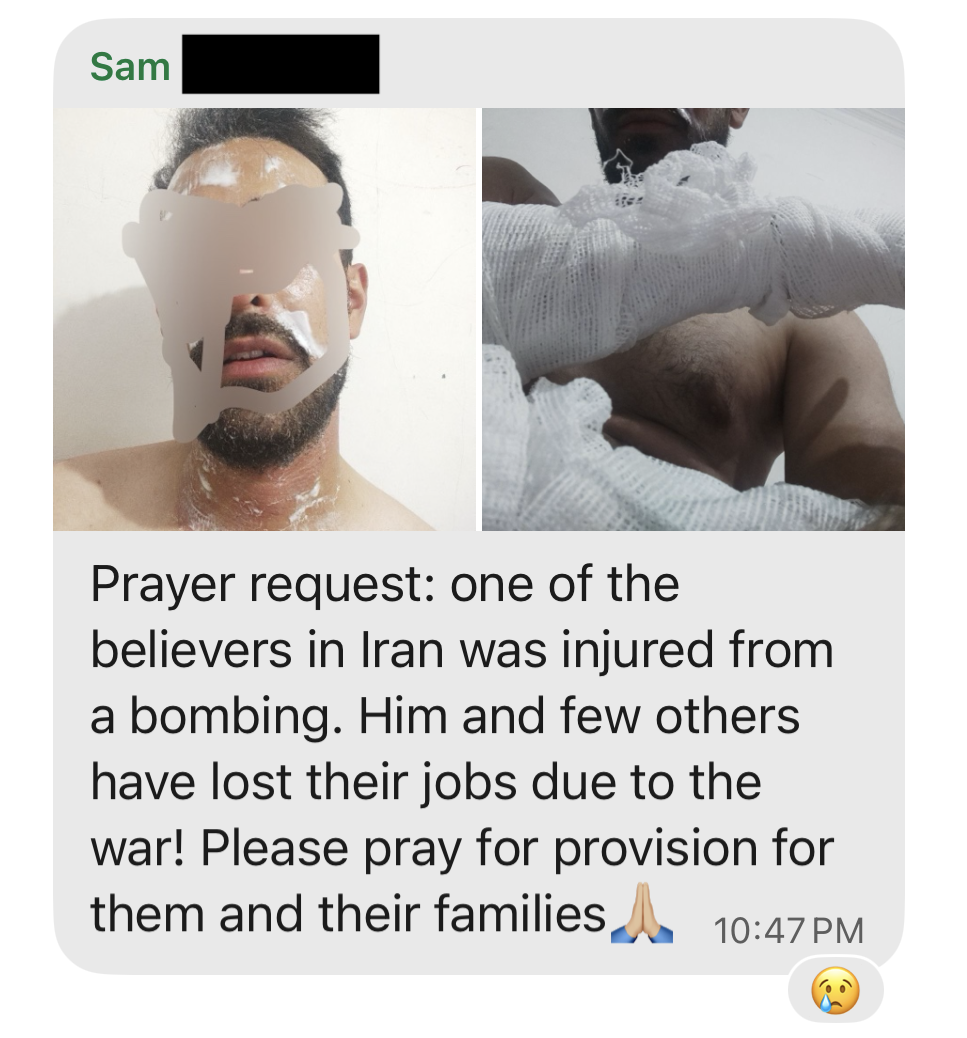Viewport: 967px width, 1038px height.
Task: Select the word "families" before the emoji
Action: coord(520,914)
